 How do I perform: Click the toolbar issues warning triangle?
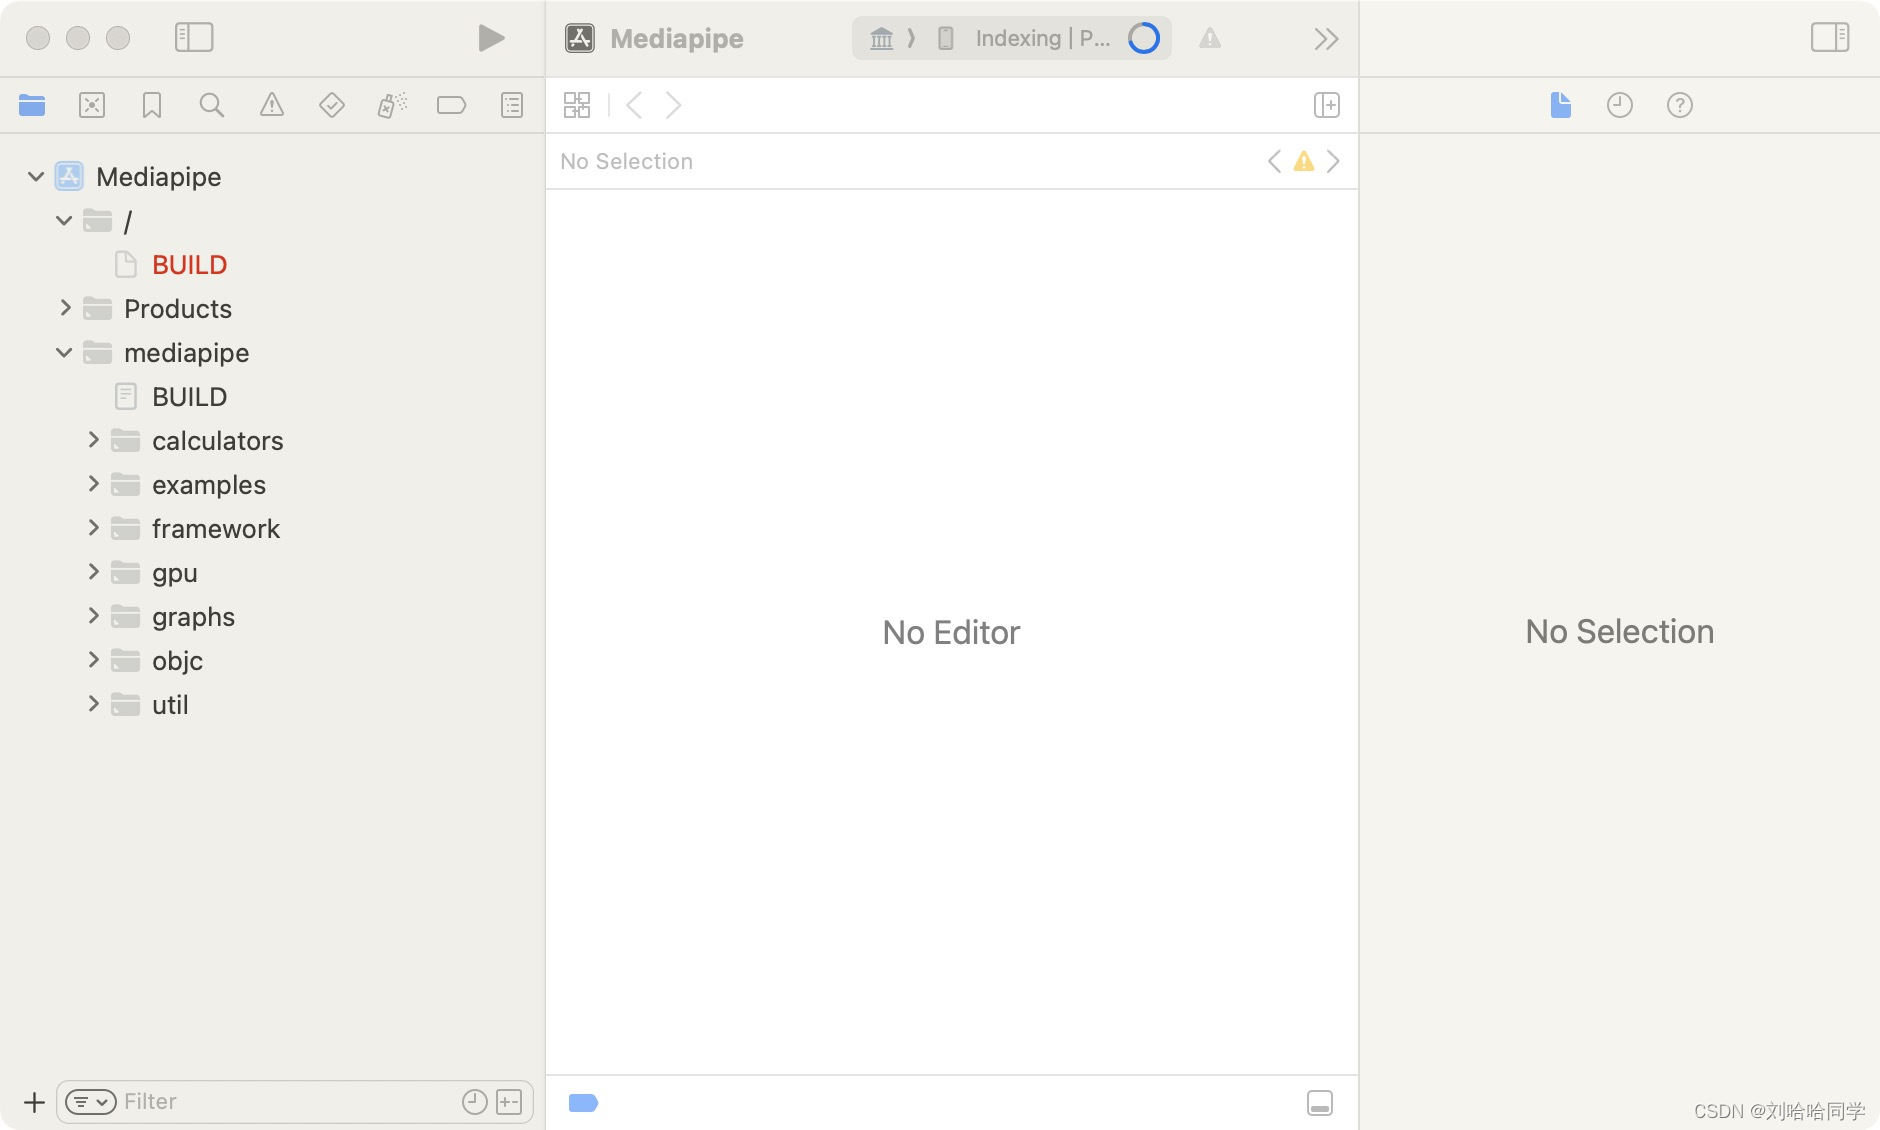pyautogui.click(x=1210, y=38)
